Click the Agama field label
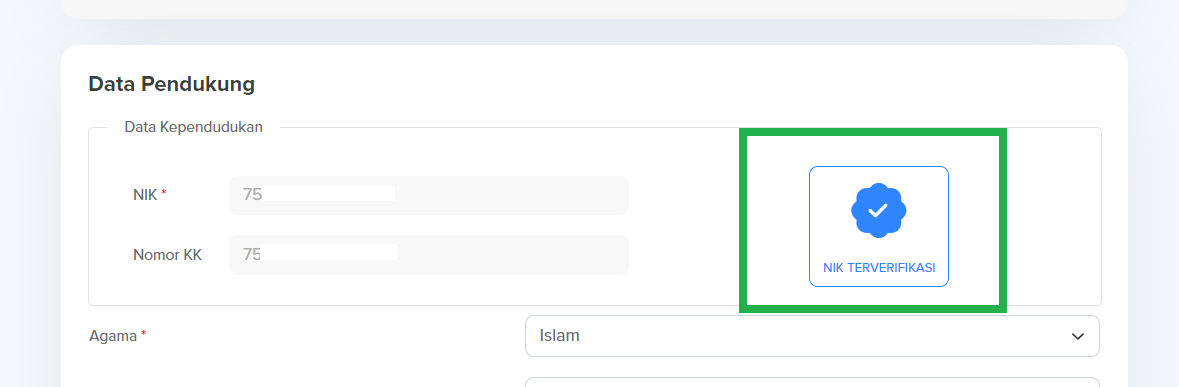Image resolution: width=1179 pixels, height=387 pixels. pyautogui.click(x=111, y=336)
